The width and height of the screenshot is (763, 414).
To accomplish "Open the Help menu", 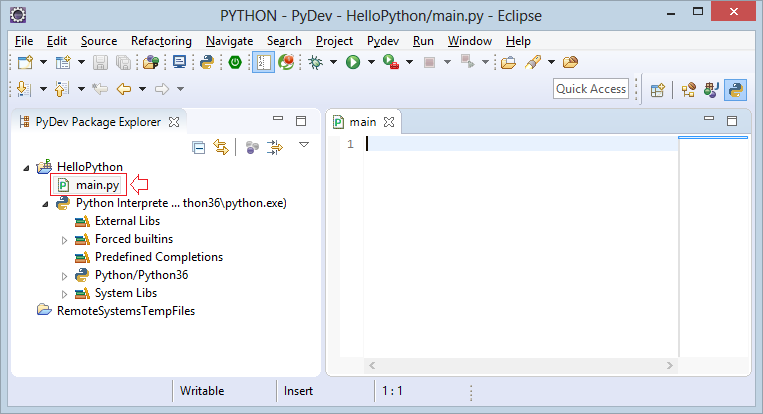I will point(518,41).
